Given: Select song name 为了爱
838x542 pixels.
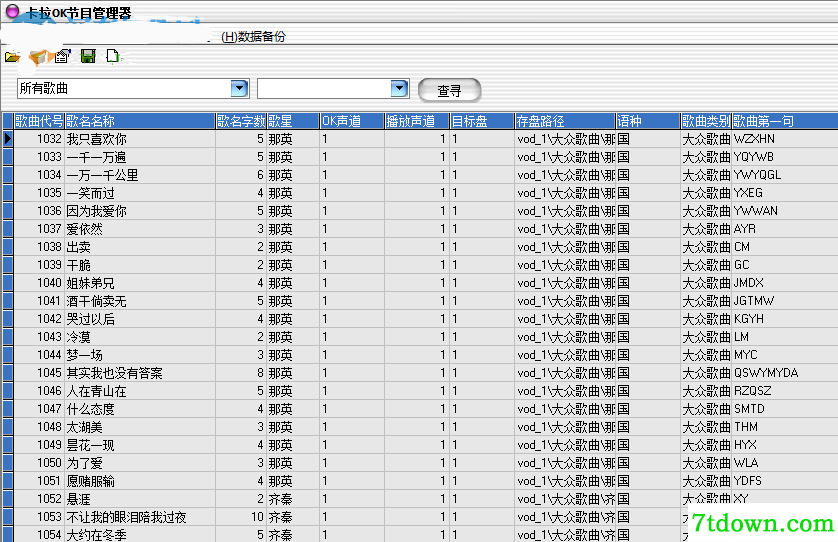Looking at the screenshot, I should pyautogui.click(x=84, y=463).
